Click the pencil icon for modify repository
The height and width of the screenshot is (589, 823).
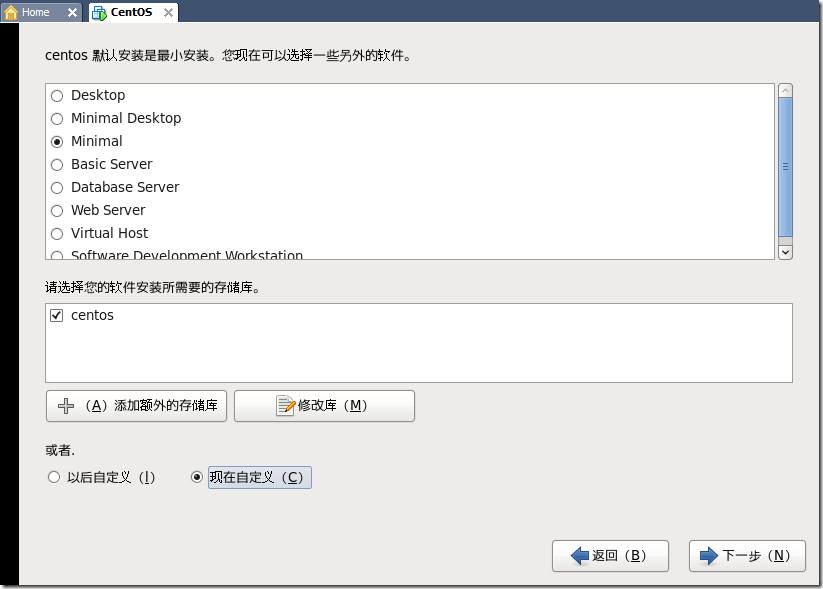point(285,406)
